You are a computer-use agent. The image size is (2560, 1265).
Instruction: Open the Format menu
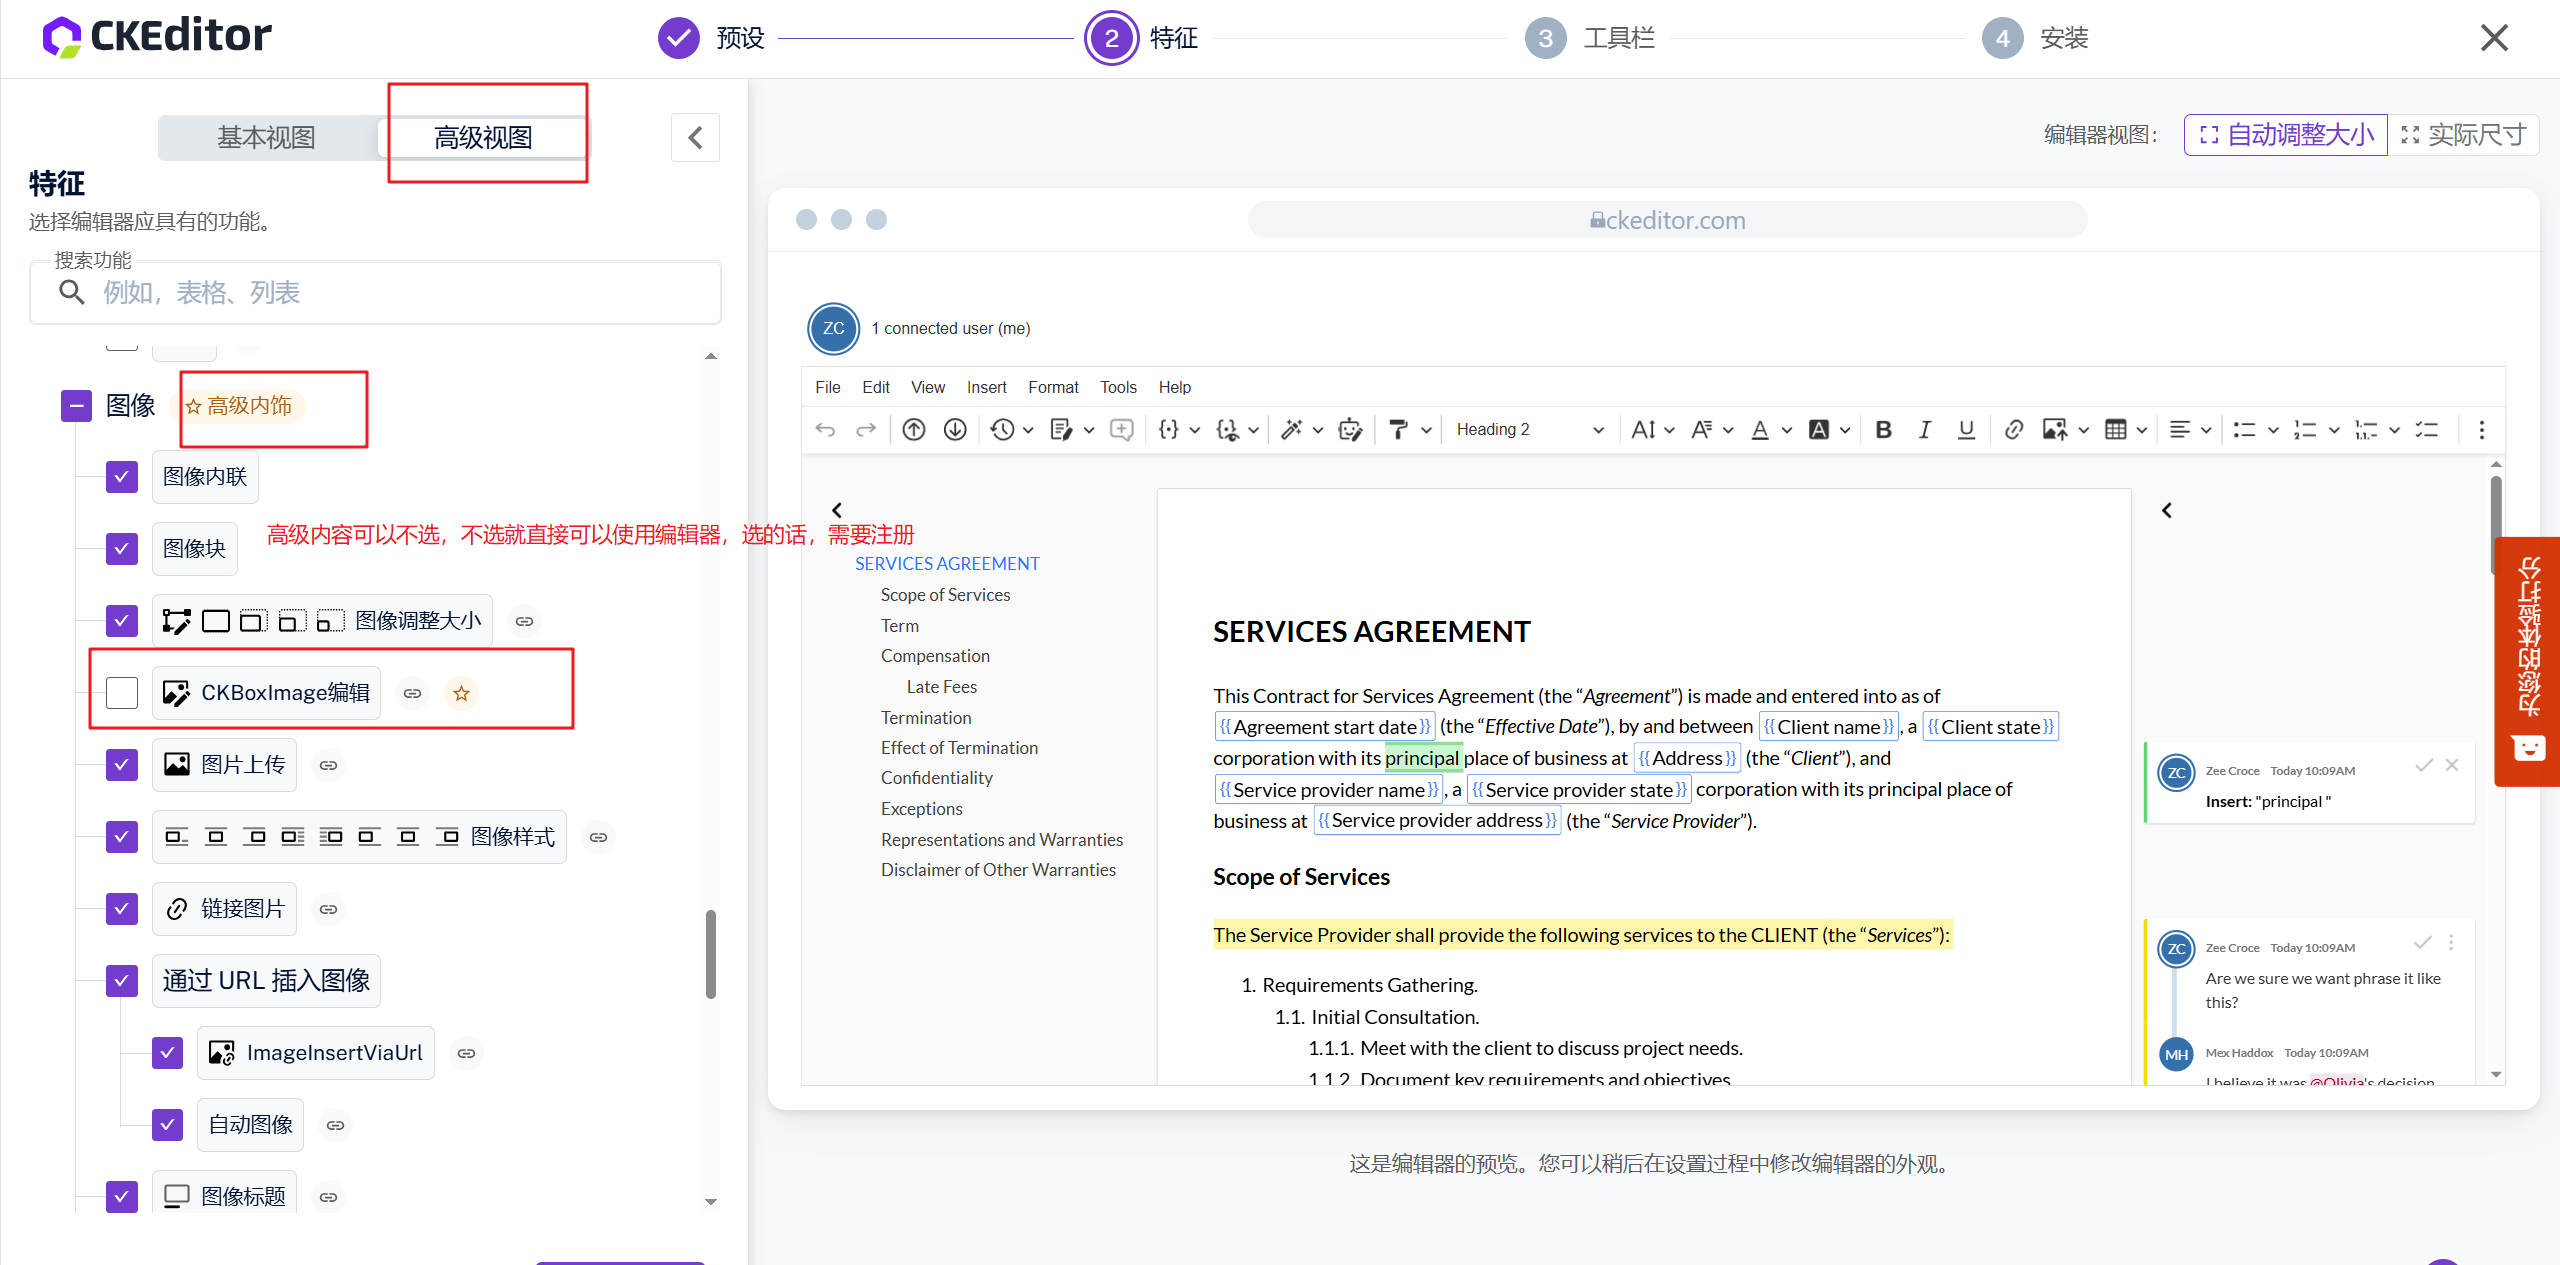[x=1052, y=387]
